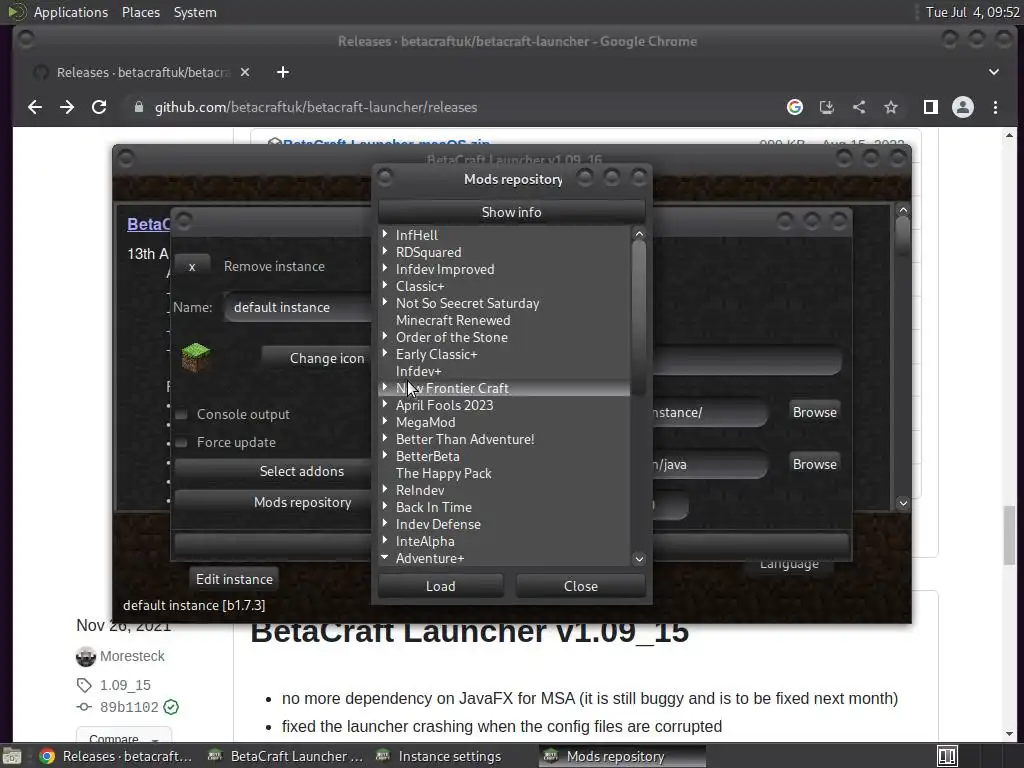Select Minecraft Renewed in mods list
The height and width of the screenshot is (768, 1024).
(453, 321)
